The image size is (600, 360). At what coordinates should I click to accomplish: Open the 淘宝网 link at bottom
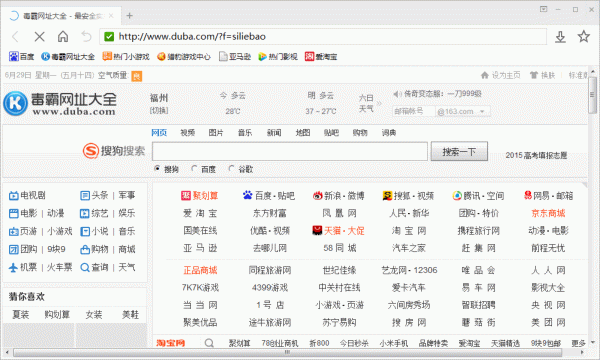171,343
